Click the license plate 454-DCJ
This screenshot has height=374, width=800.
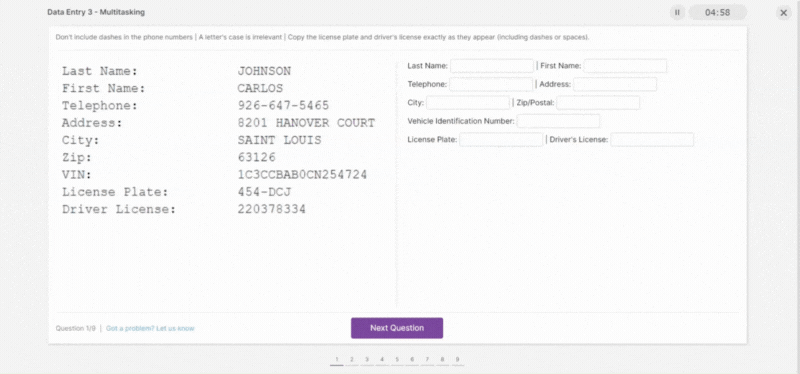pos(264,192)
